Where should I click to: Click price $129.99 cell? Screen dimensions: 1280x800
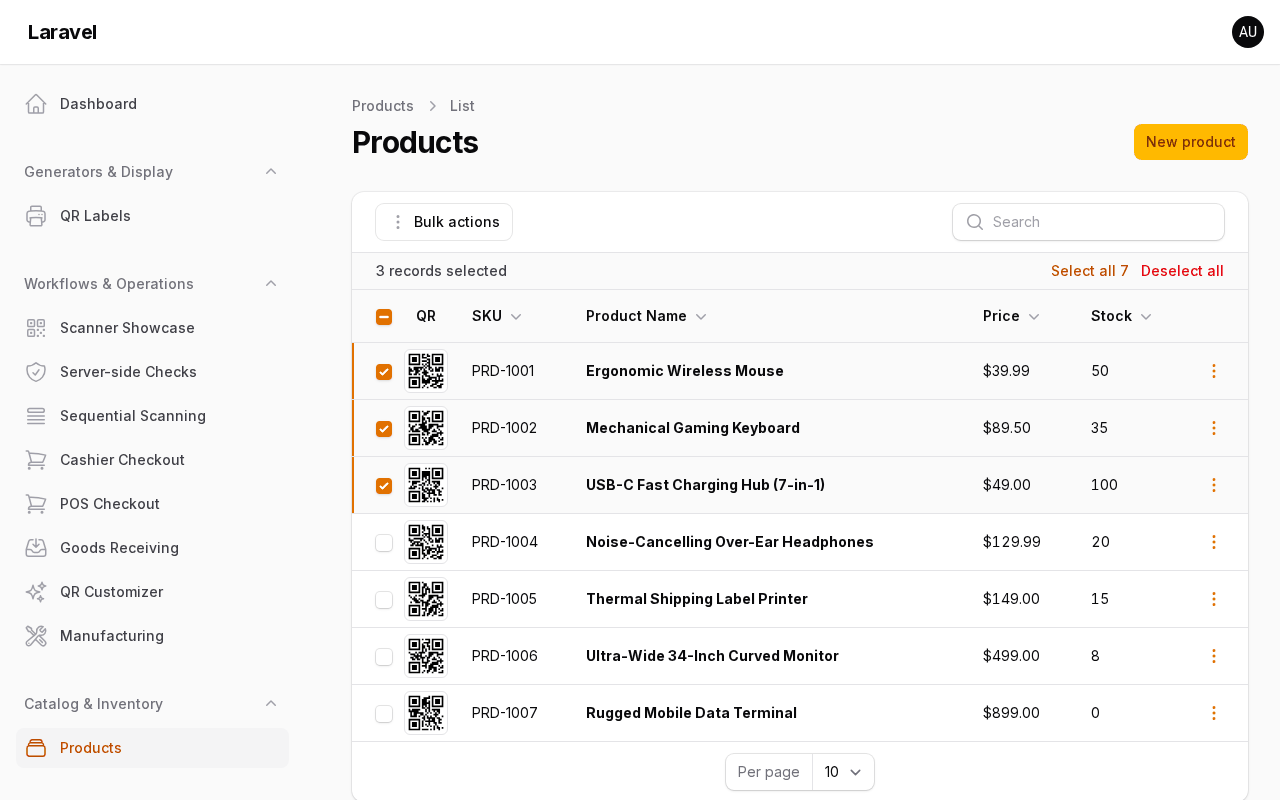(1012, 542)
